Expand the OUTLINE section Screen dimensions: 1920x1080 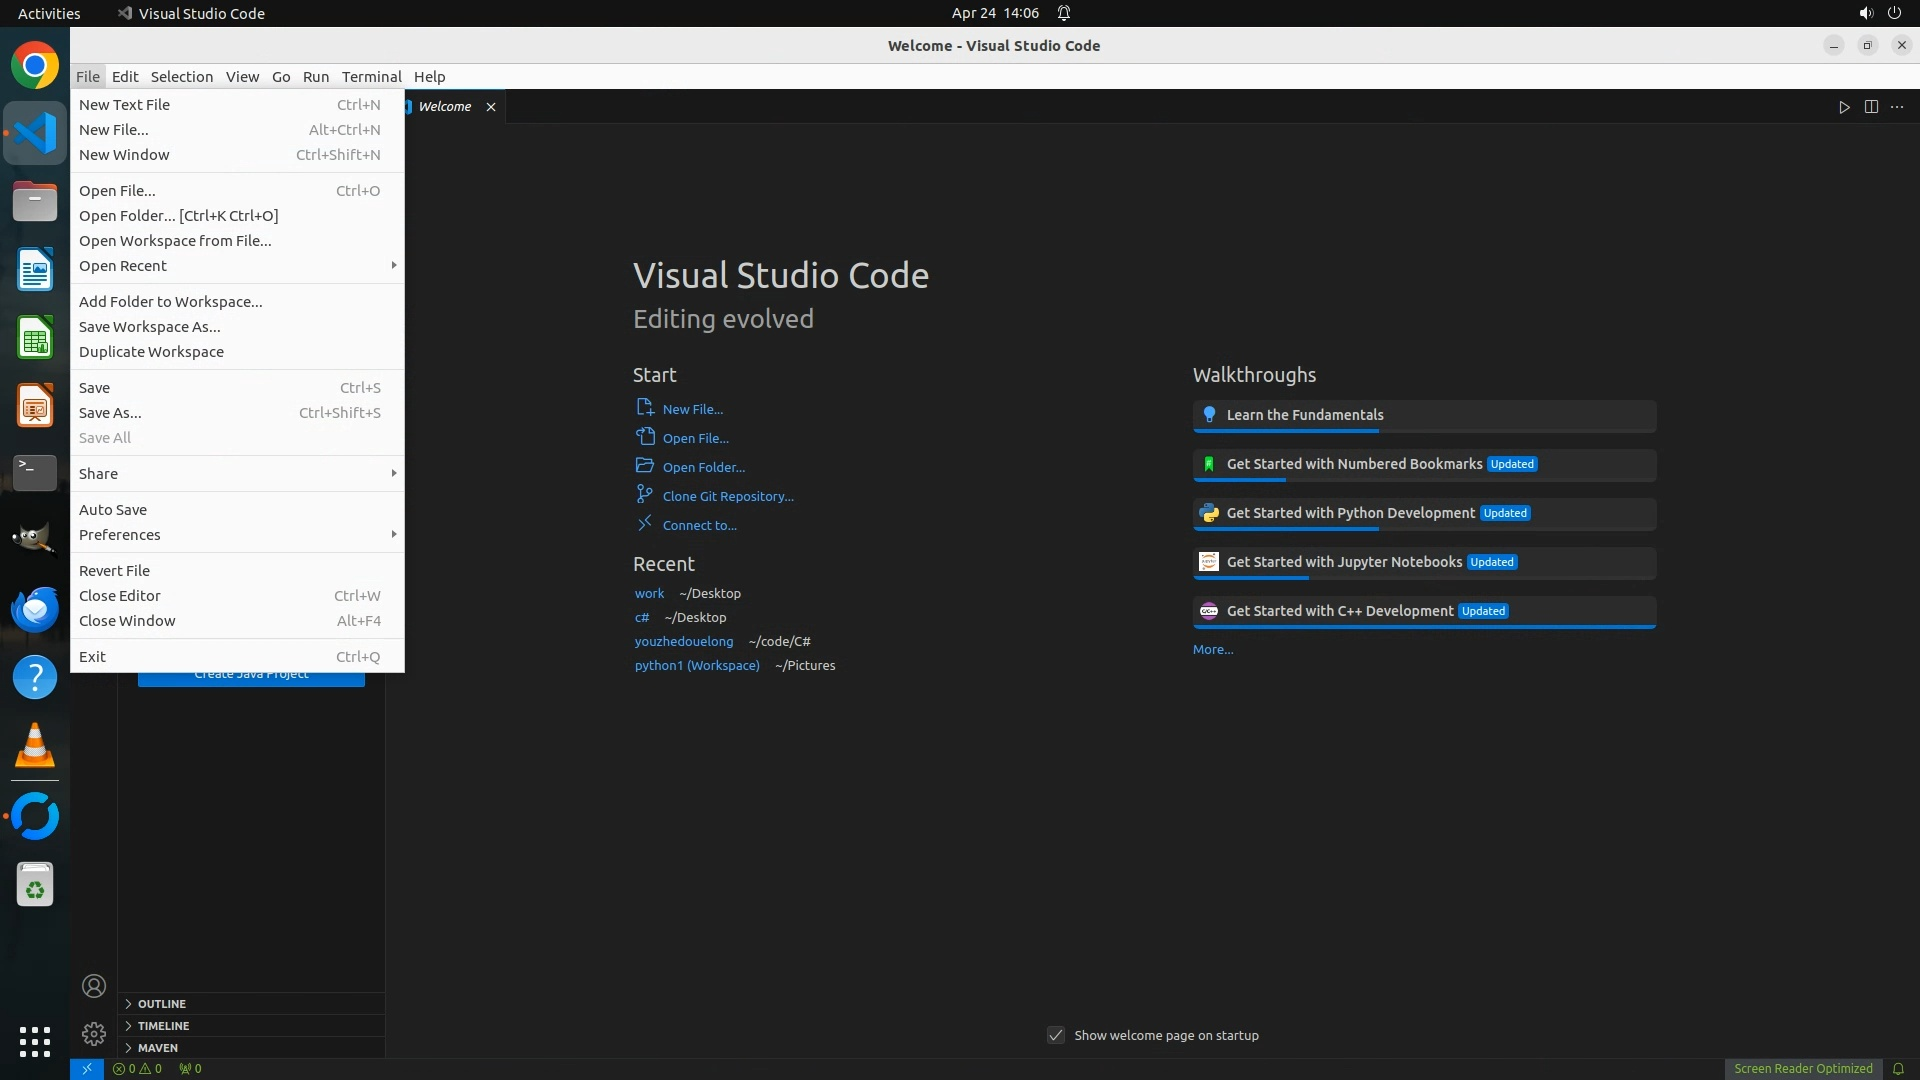[x=162, y=1004]
